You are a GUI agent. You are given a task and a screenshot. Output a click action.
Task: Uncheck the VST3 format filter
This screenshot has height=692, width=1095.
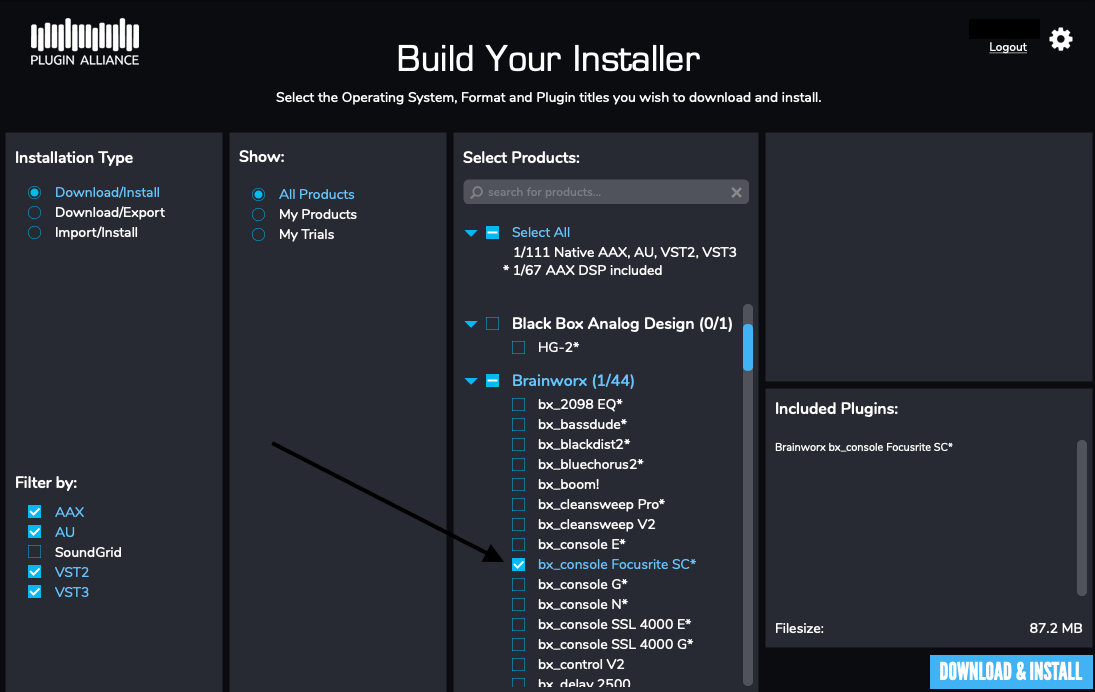pos(34,592)
